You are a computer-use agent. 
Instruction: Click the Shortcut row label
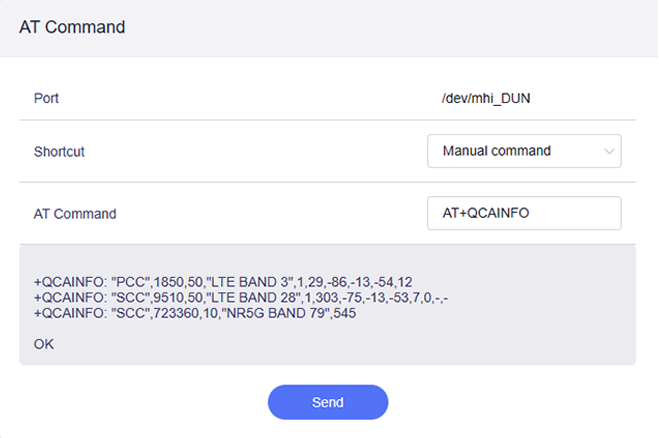59,151
